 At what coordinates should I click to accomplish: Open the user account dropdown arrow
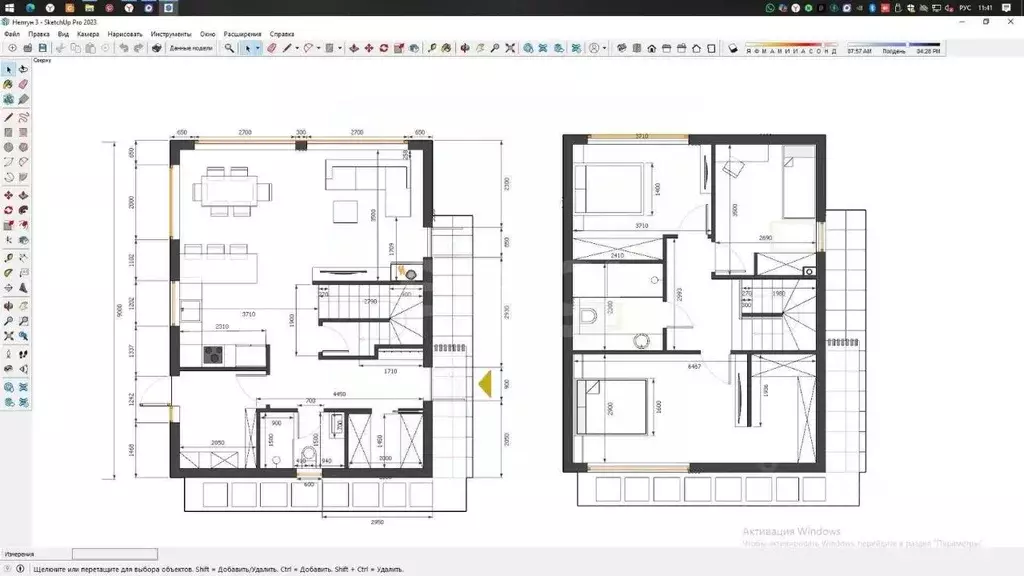[604, 48]
